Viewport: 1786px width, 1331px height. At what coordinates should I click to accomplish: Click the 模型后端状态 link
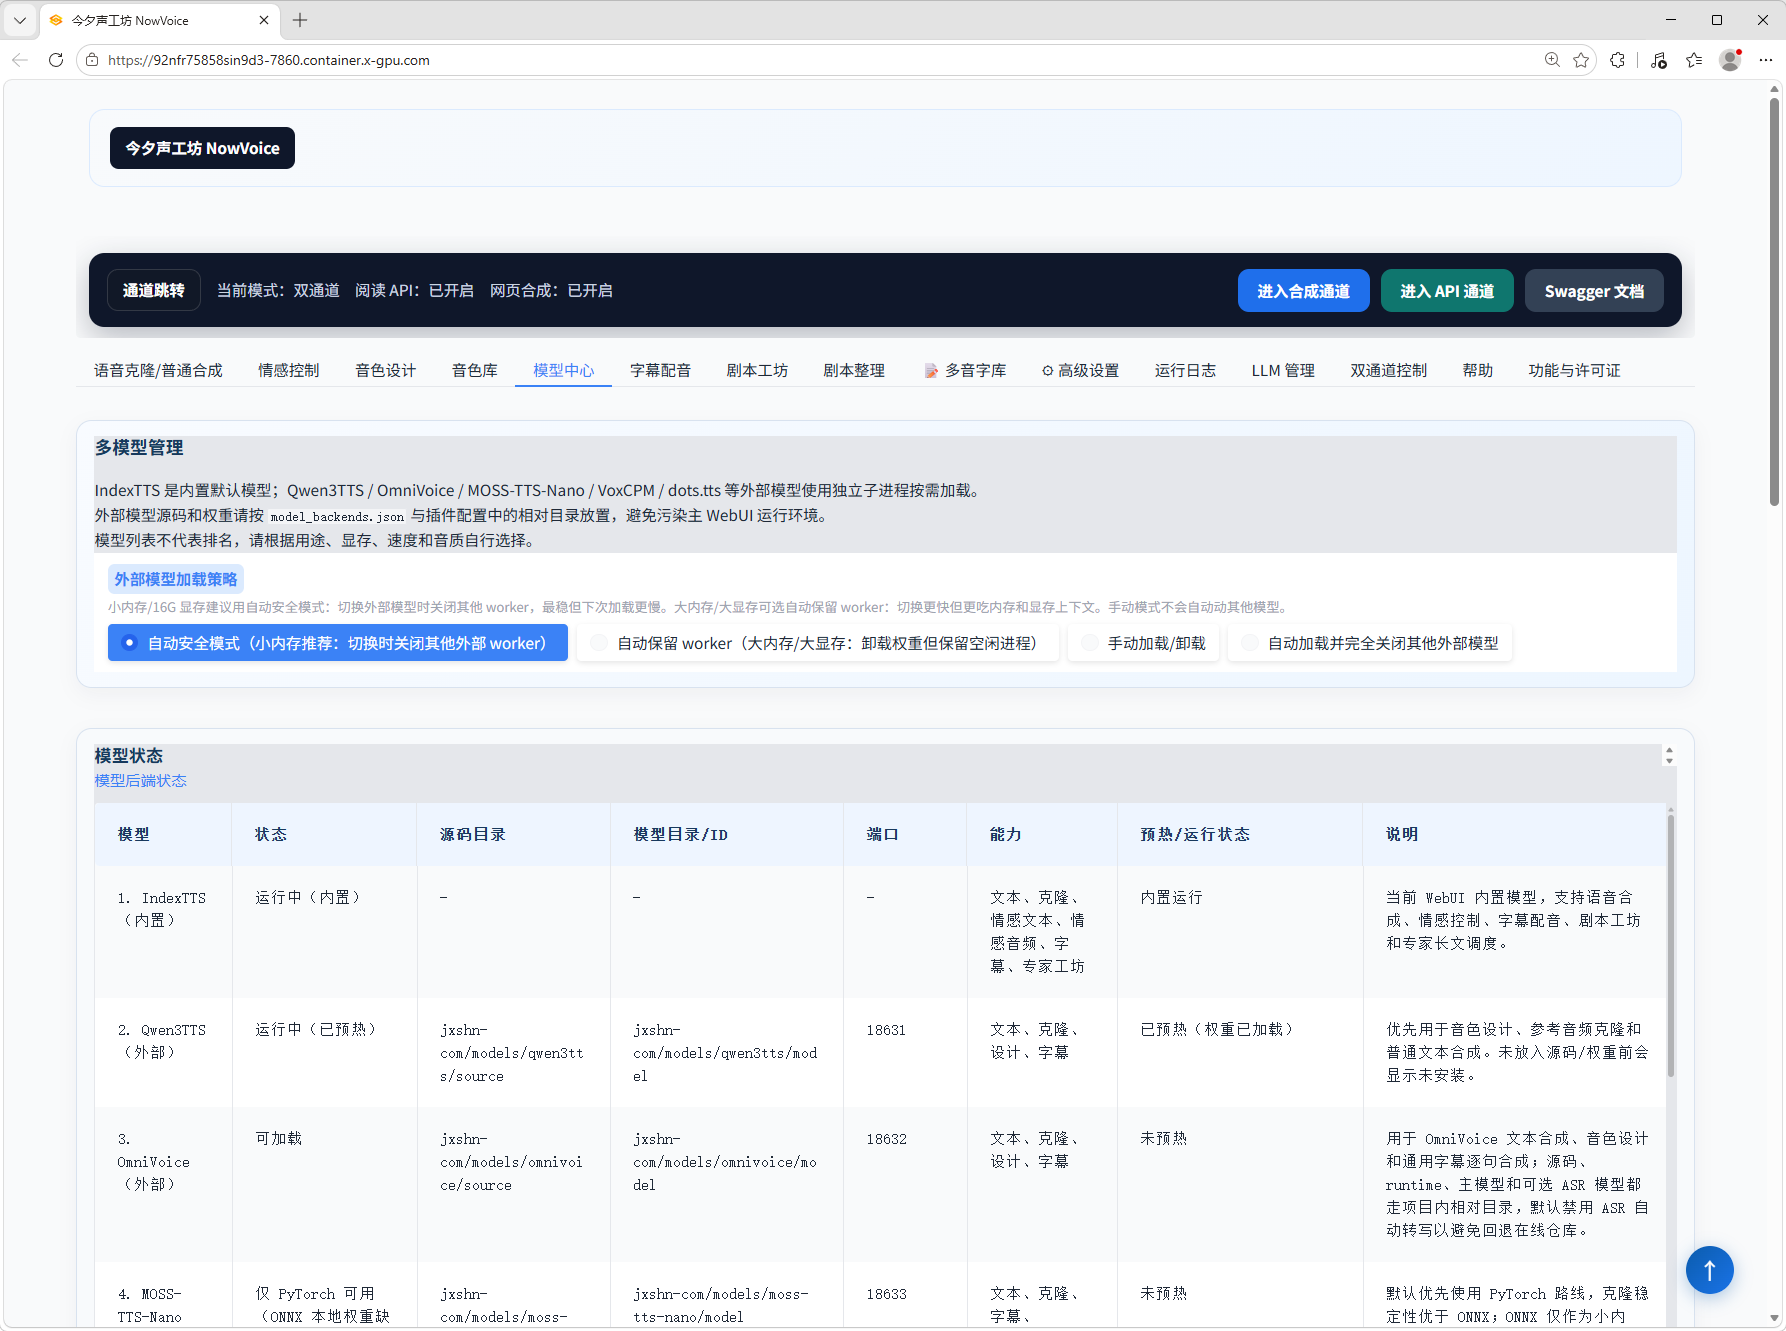141,781
